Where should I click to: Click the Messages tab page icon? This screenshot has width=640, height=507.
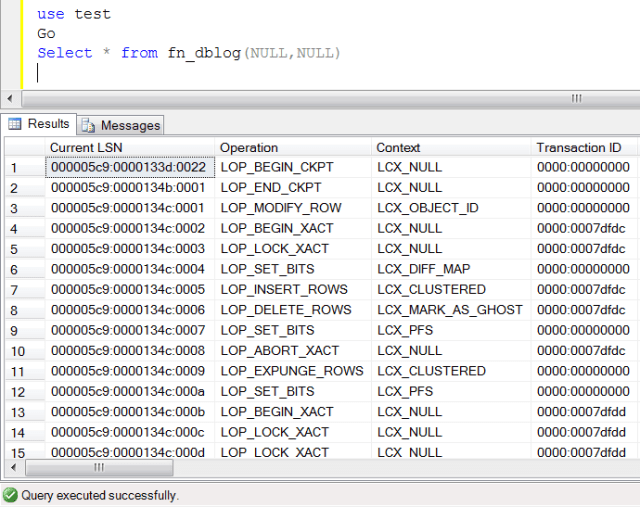(x=88, y=125)
